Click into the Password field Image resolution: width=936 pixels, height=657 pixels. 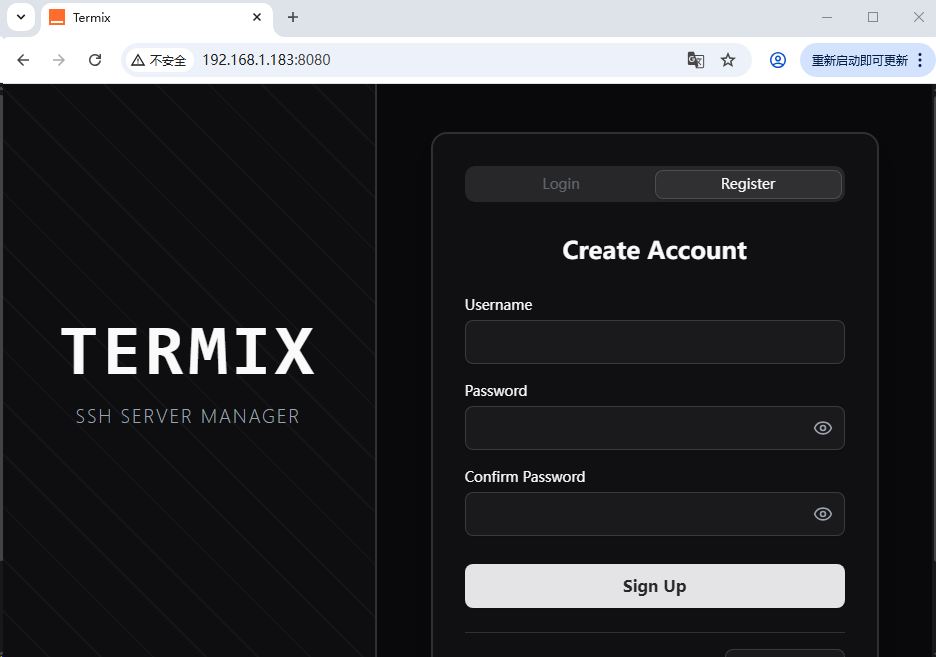pos(635,428)
